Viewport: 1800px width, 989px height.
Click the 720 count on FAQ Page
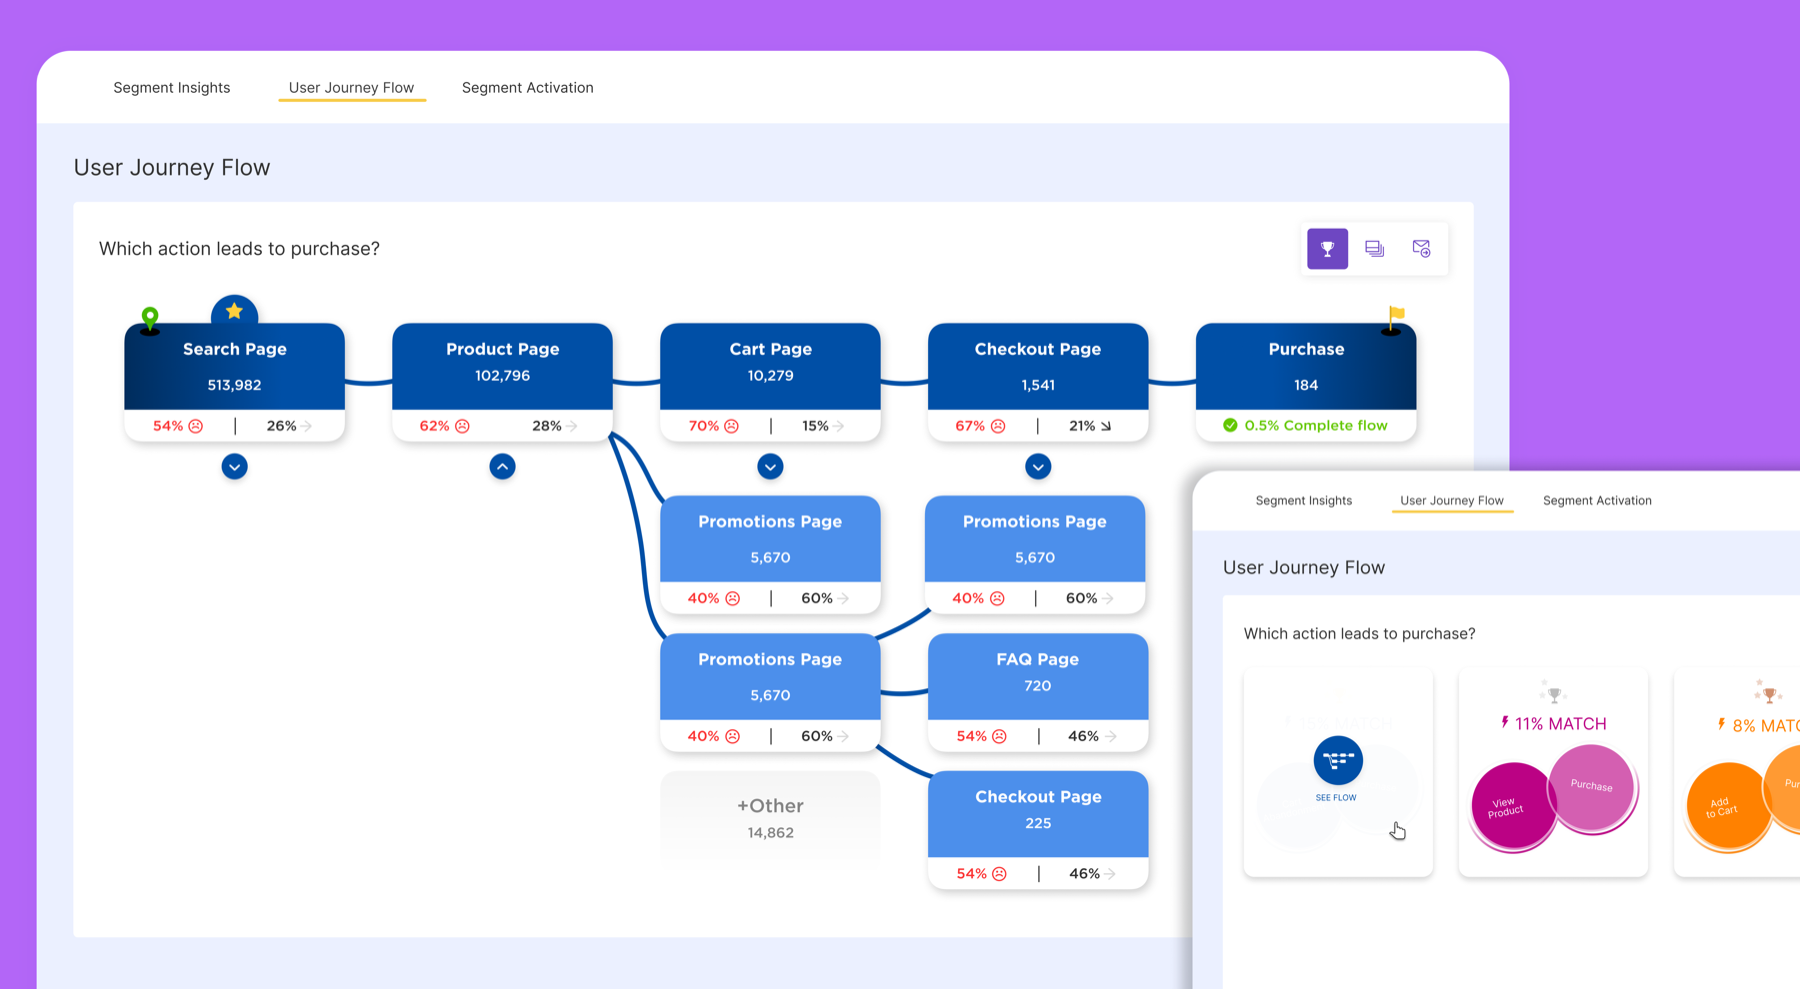pos(1038,686)
